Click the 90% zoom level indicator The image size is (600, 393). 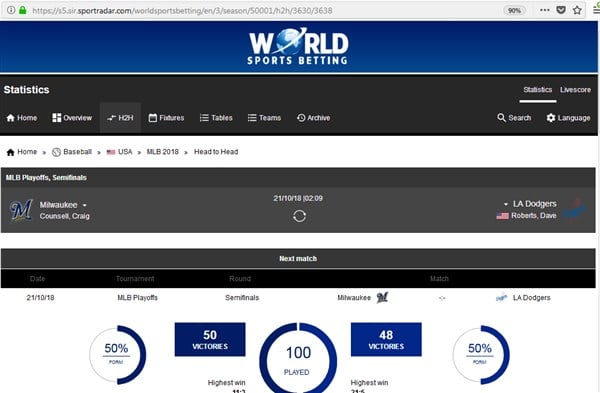tap(514, 10)
